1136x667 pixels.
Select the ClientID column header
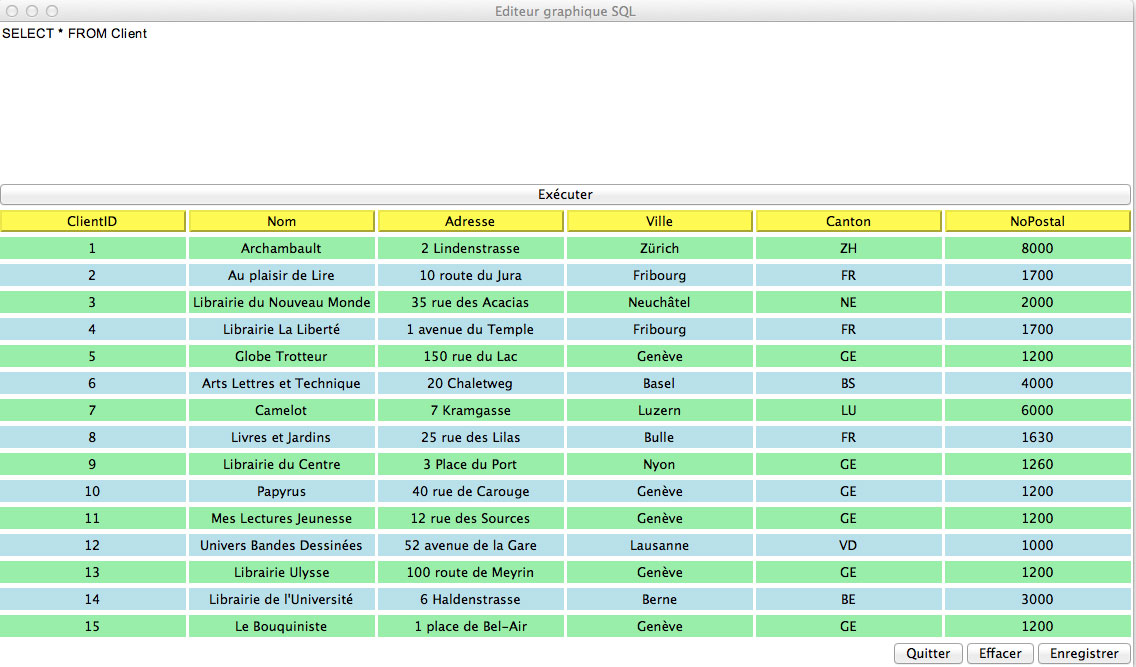tap(93, 221)
